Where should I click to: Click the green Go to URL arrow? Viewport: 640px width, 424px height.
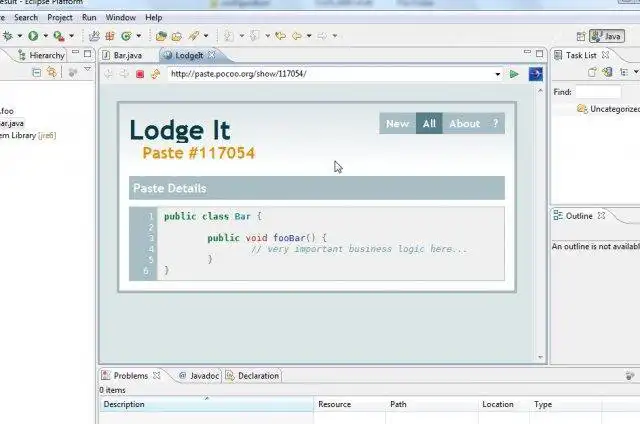[x=514, y=74]
